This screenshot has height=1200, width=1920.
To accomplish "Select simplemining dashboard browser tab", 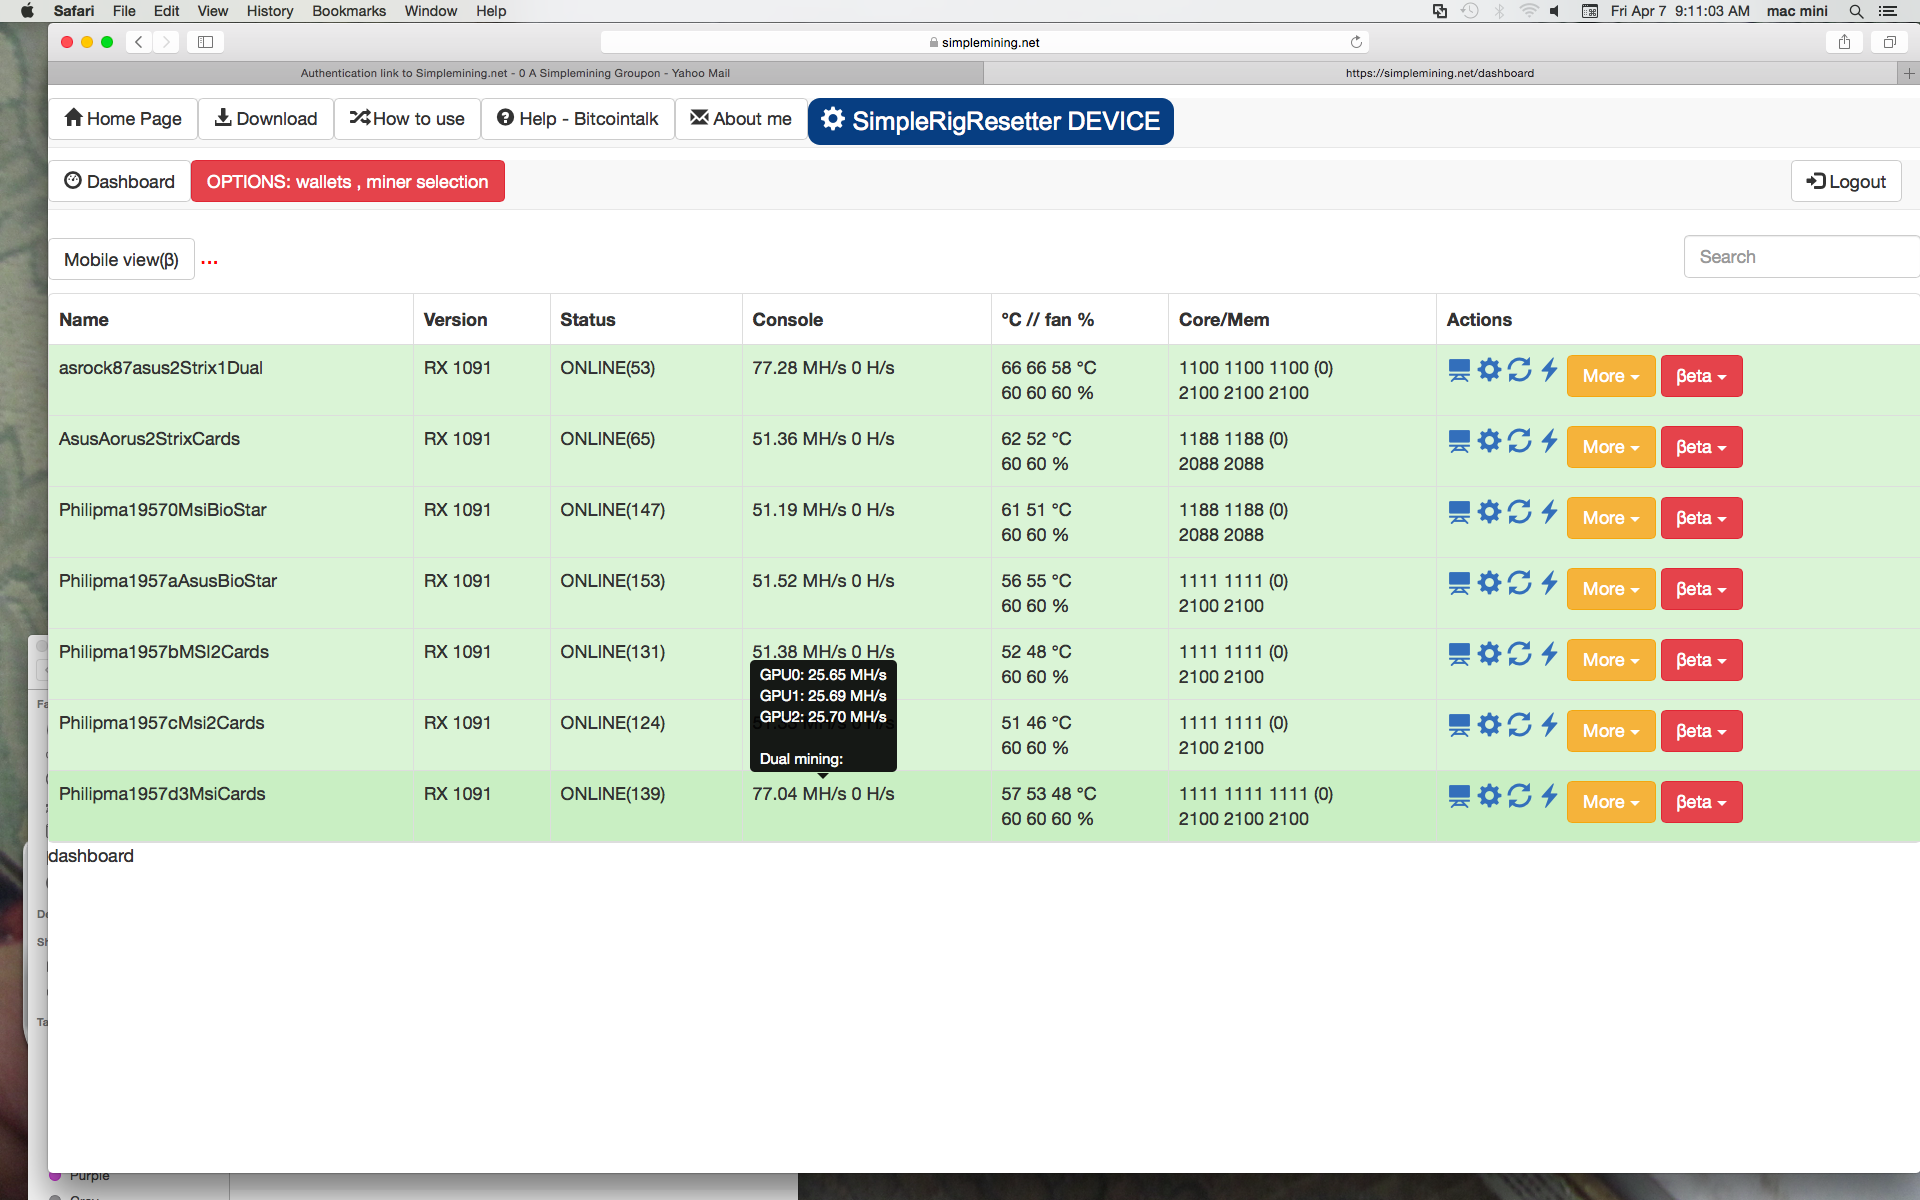I will point(1439,73).
